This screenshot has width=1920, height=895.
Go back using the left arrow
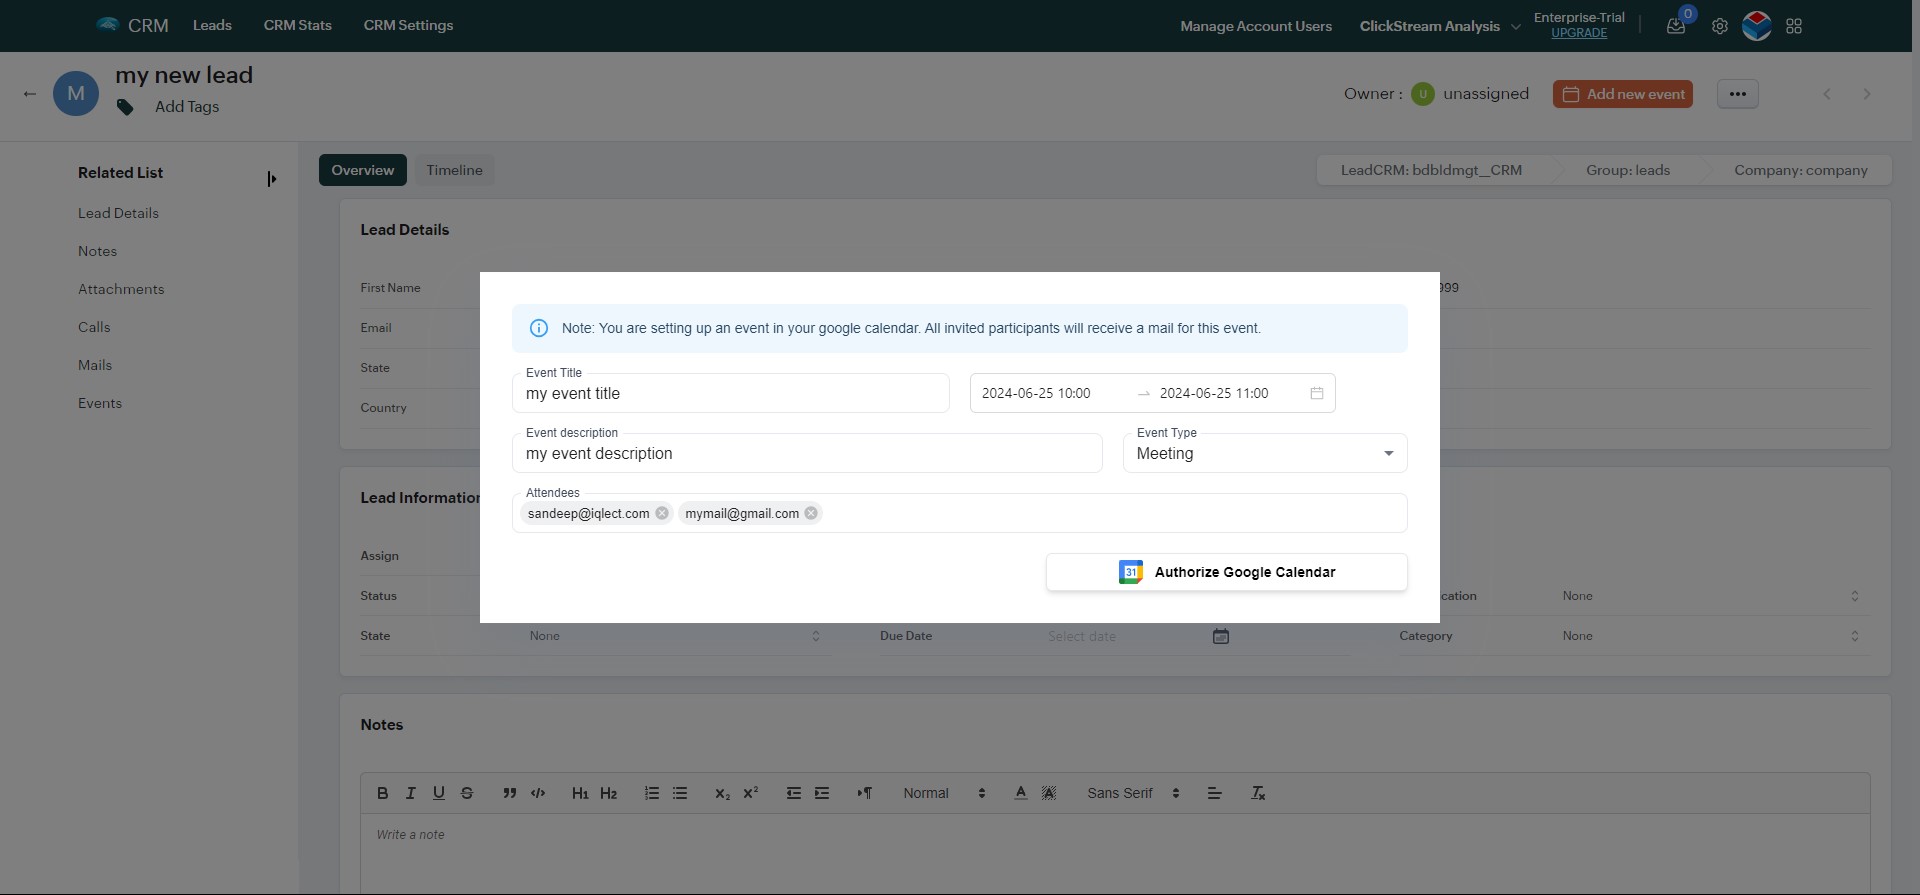[30, 94]
